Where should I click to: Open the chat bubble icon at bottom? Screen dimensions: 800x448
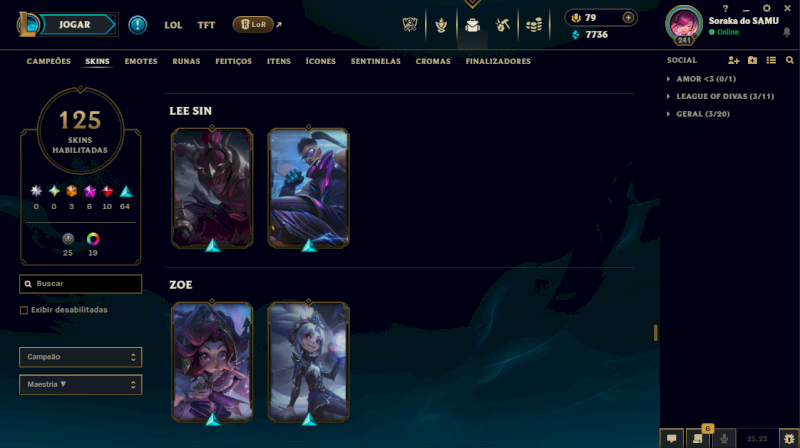coord(671,438)
